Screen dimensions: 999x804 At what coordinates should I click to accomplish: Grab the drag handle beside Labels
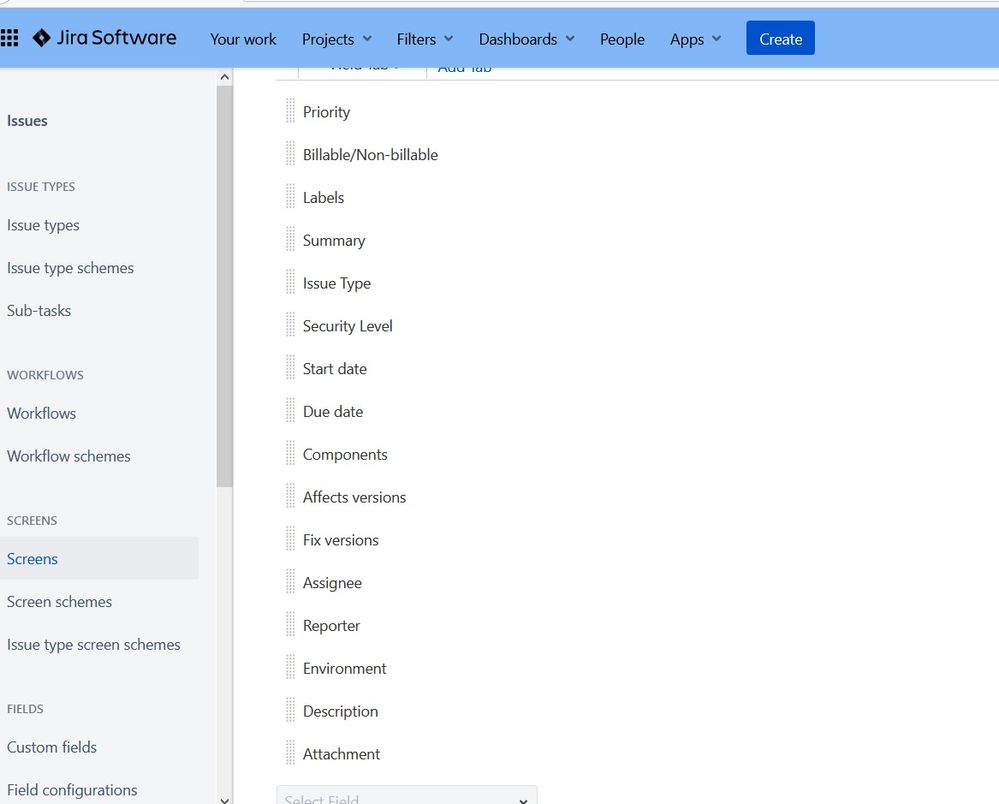point(290,197)
